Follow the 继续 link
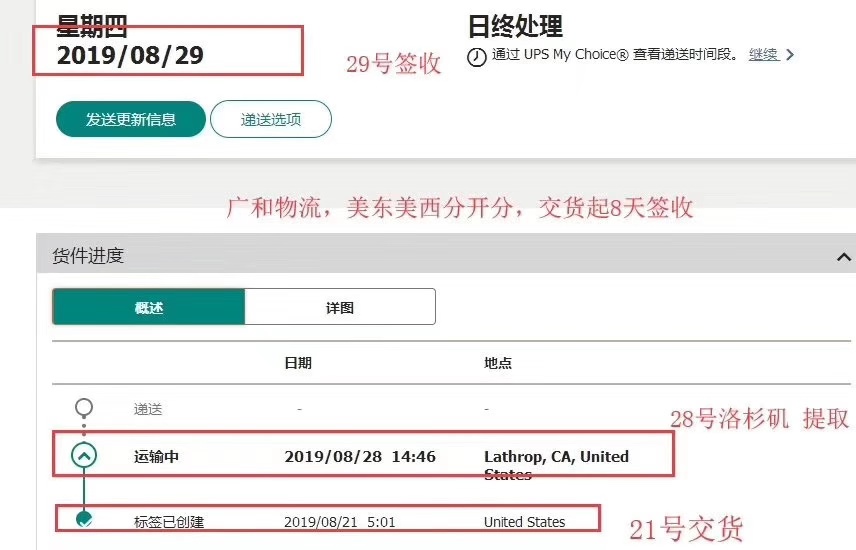This screenshot has height=550, width=856. coord(763,55)
